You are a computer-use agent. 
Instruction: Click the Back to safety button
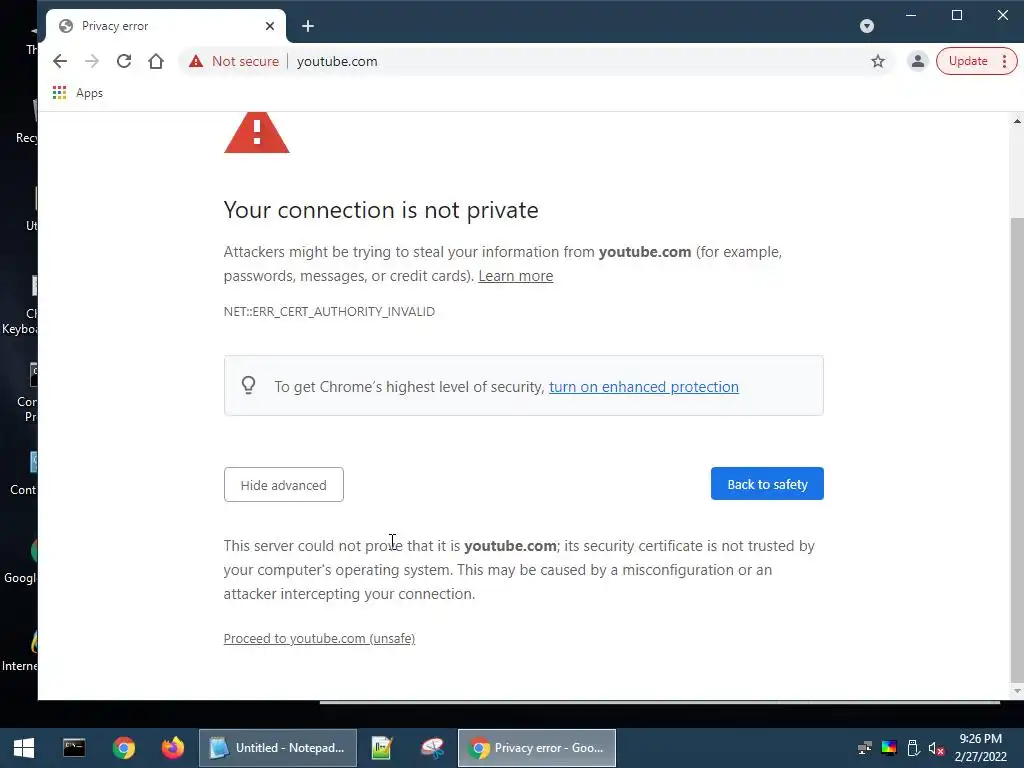[767, 484]
